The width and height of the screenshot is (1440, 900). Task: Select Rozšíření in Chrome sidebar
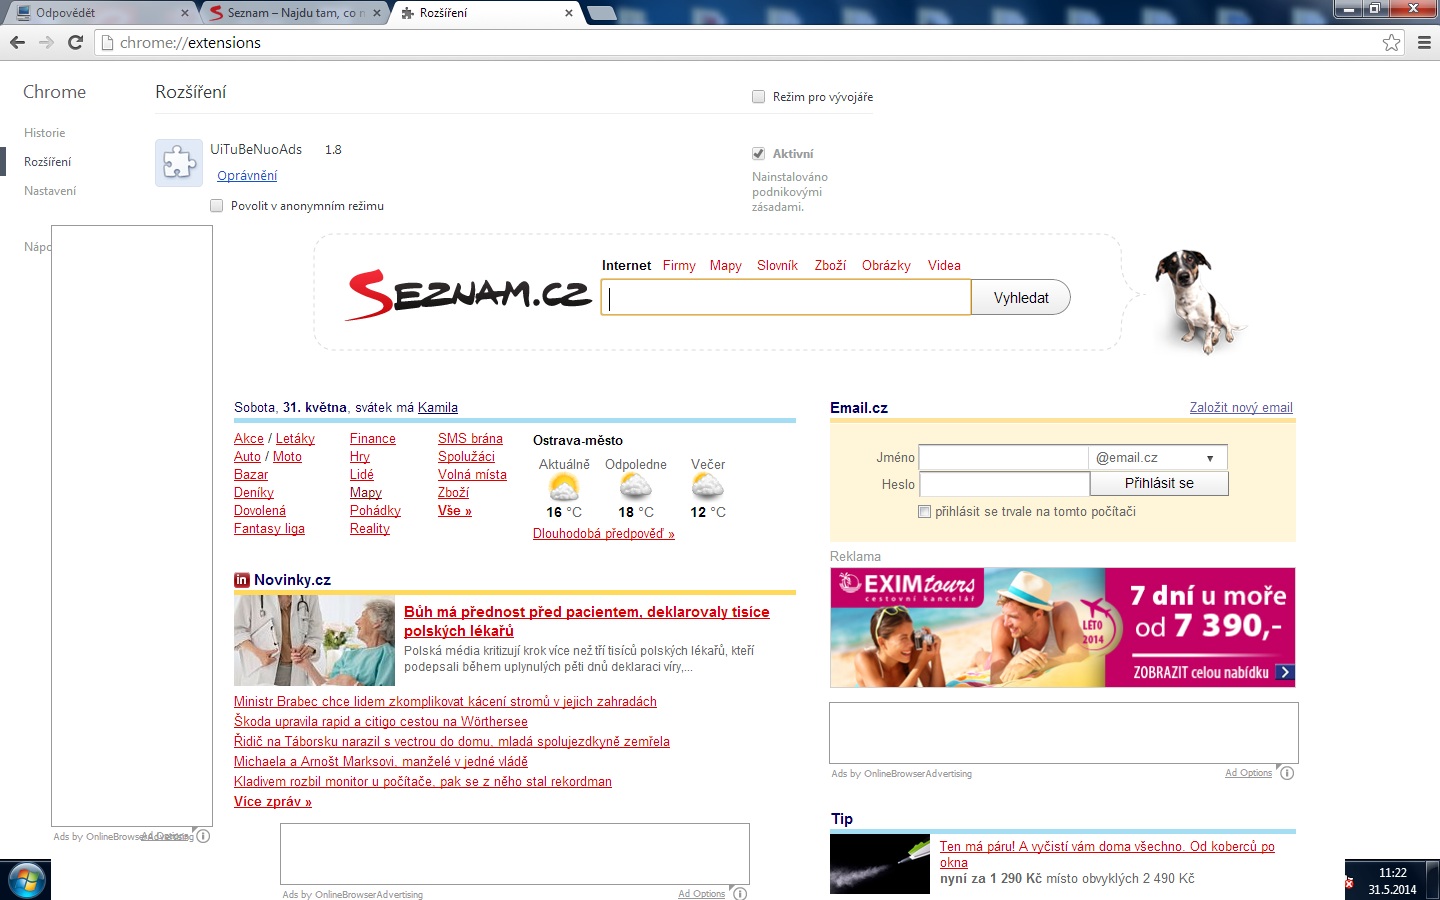point(48,162)
